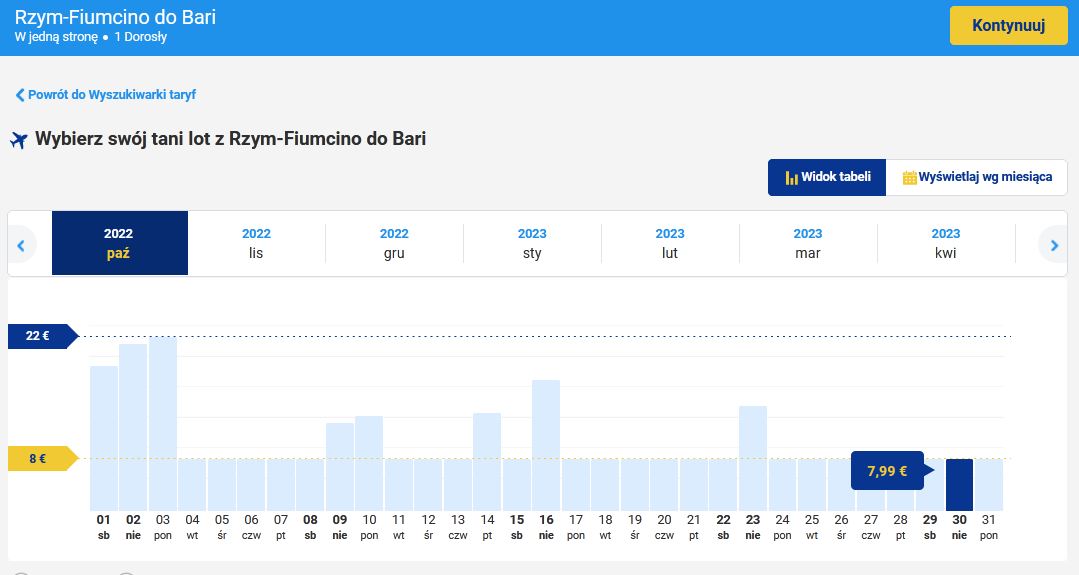Switch to Wyświetlaj wg miesiąca view
The height and width of the screenshot is (575, 1079).
click(x=977, y=178)
